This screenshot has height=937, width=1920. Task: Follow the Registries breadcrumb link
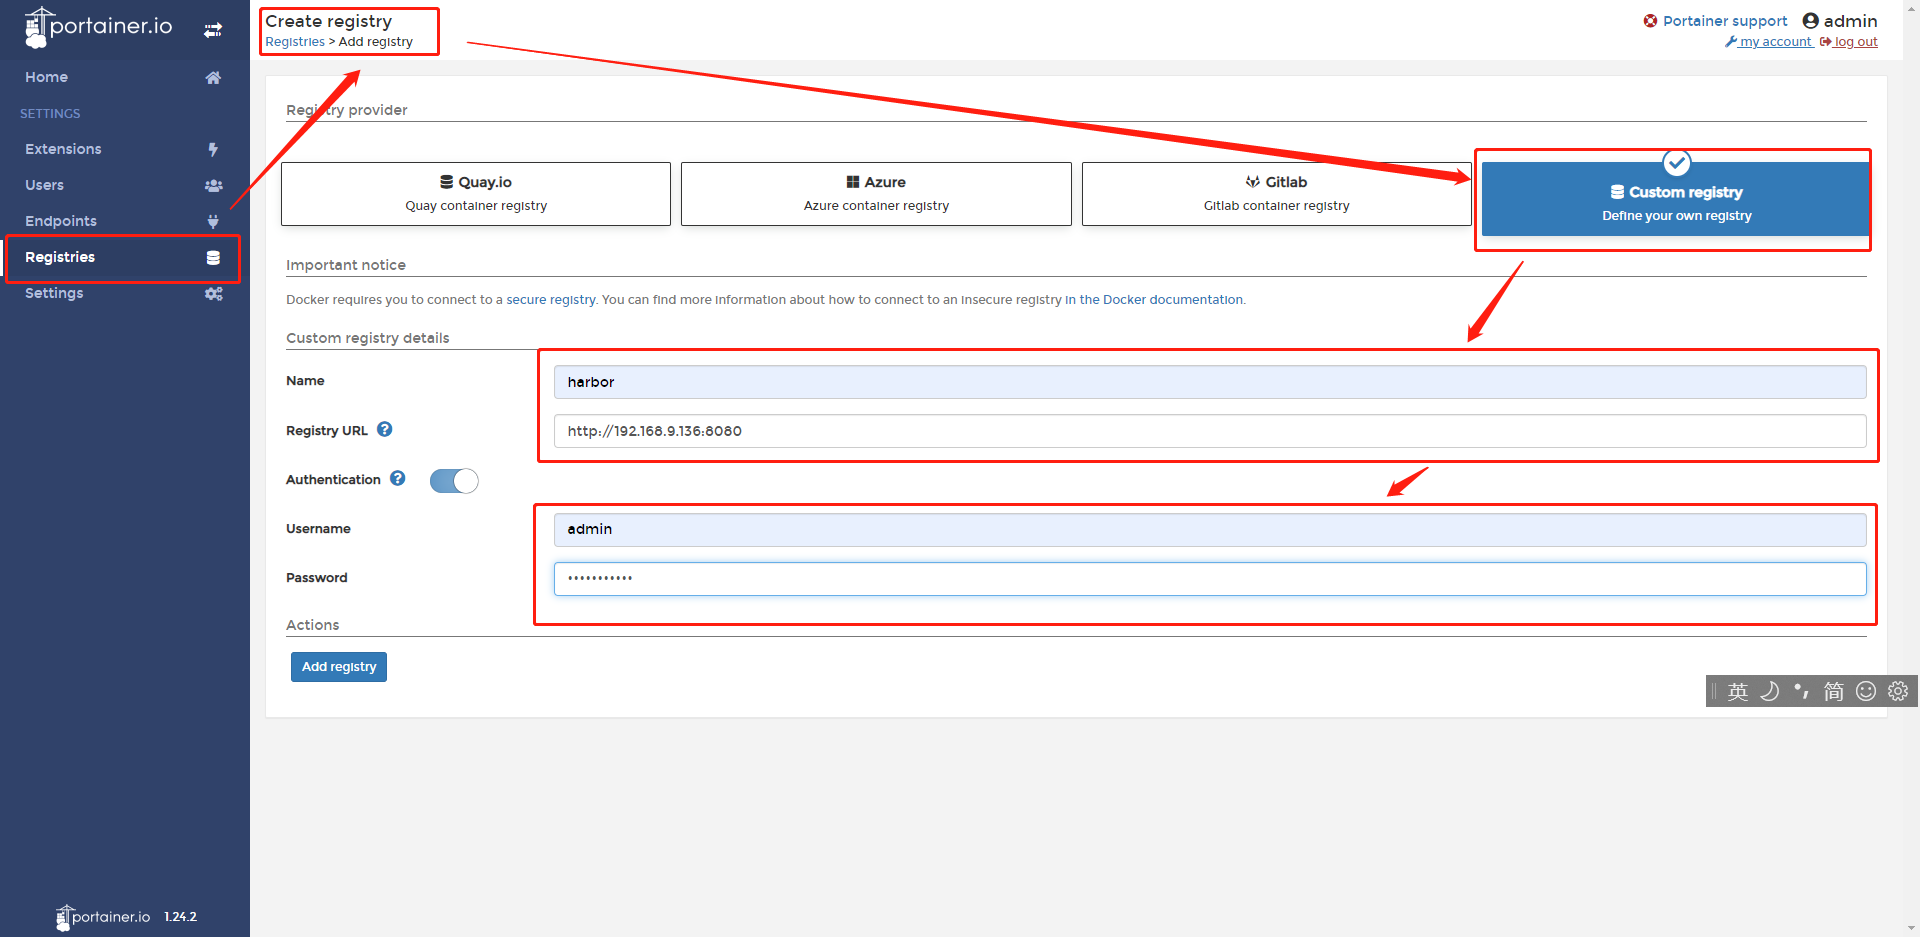[x=295, y=42]
